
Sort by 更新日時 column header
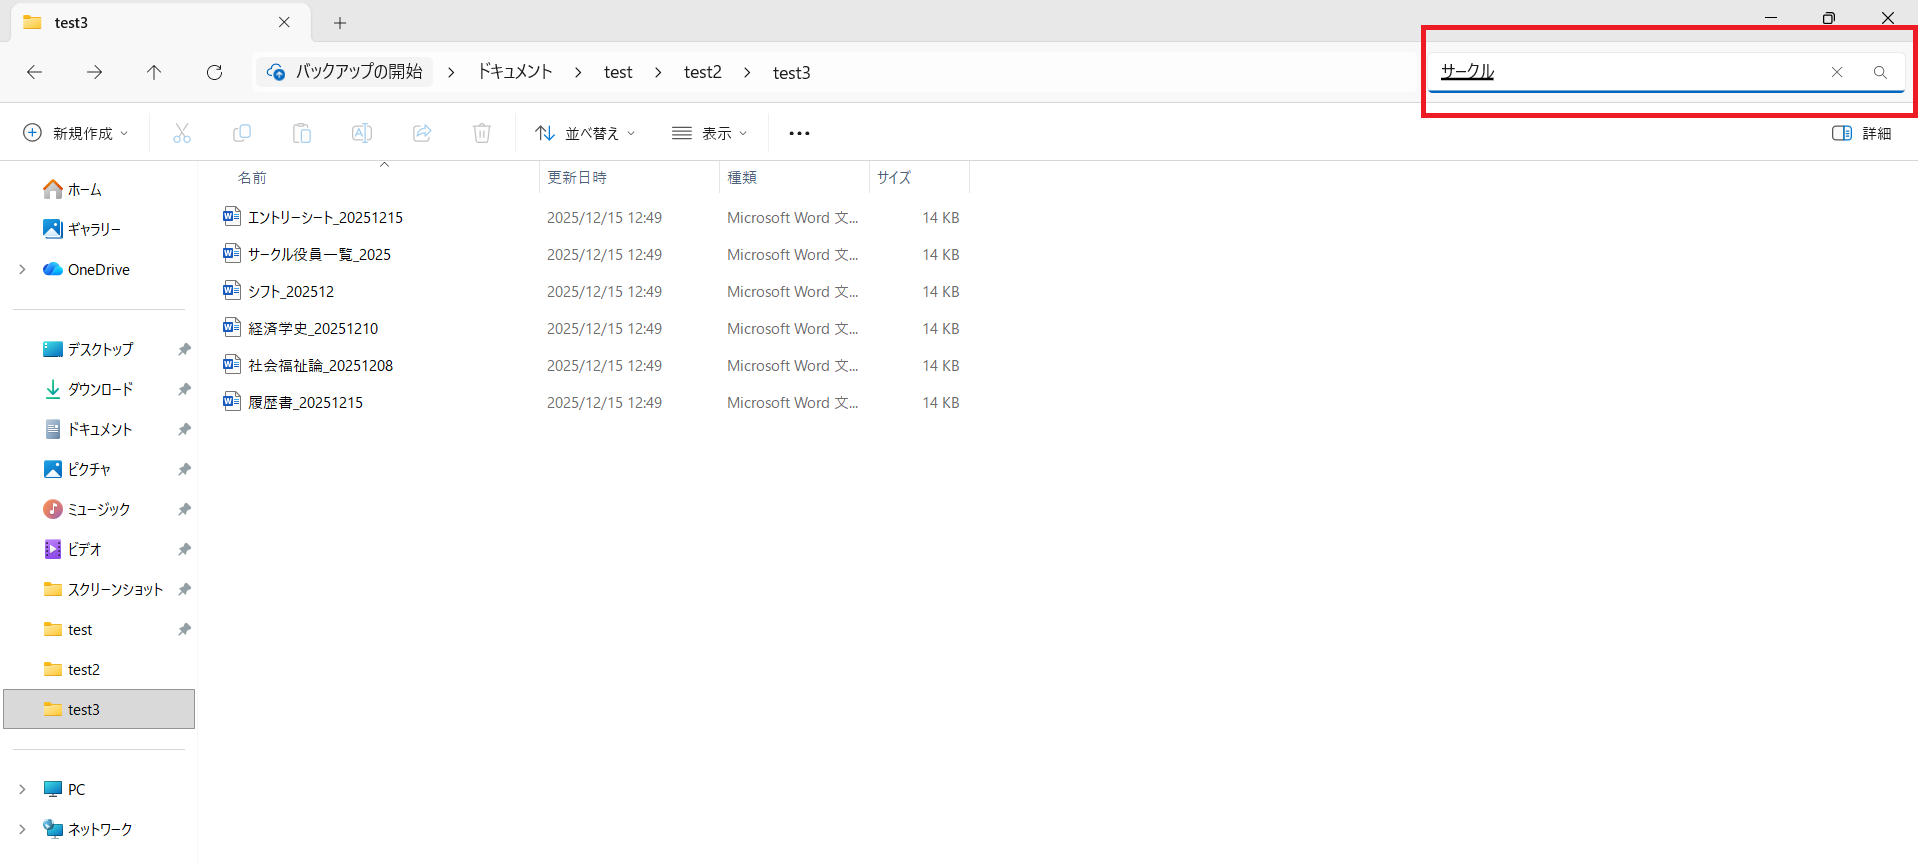pyautogui.click(x=577, y=177)
